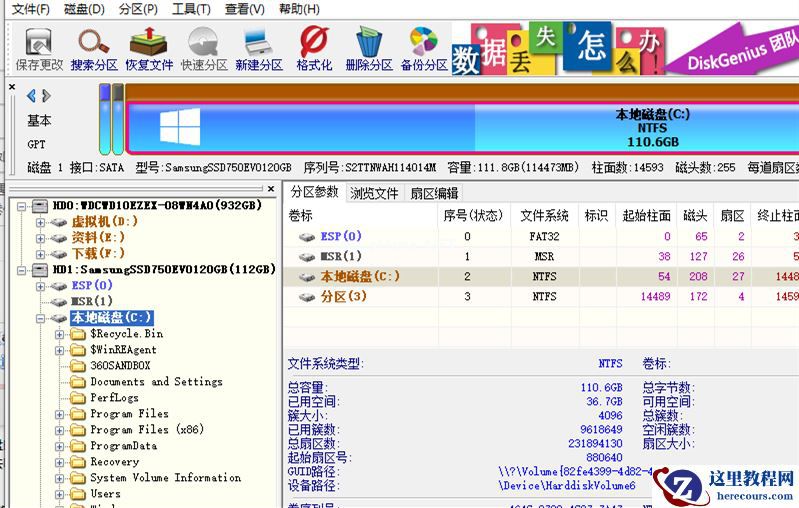Click the 文件系统 column header
The image size is (799, 508).
544,216
